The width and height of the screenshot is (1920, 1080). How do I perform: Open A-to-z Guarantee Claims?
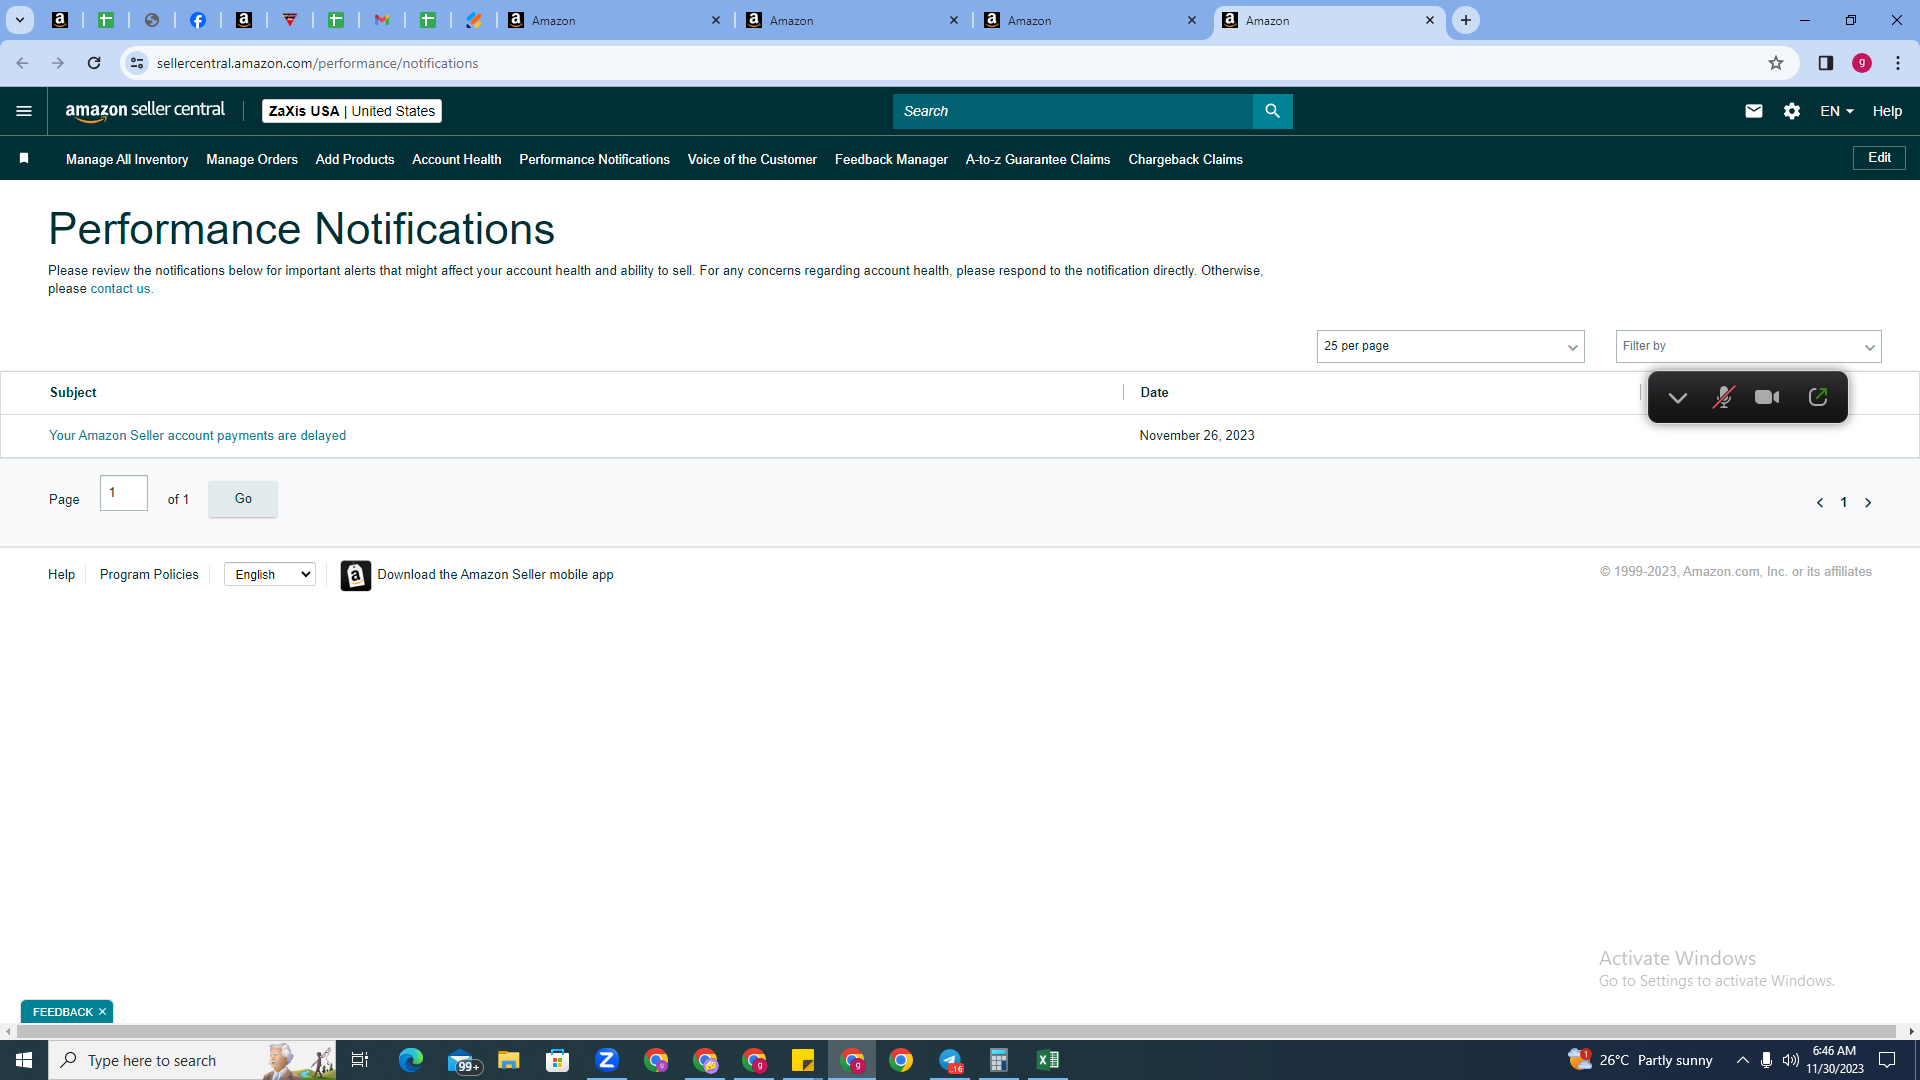click(1038, 159)
